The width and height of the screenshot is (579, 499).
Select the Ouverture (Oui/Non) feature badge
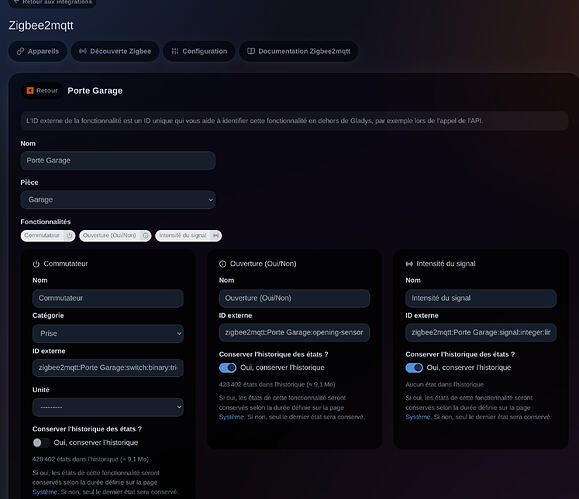coord(115,236)
